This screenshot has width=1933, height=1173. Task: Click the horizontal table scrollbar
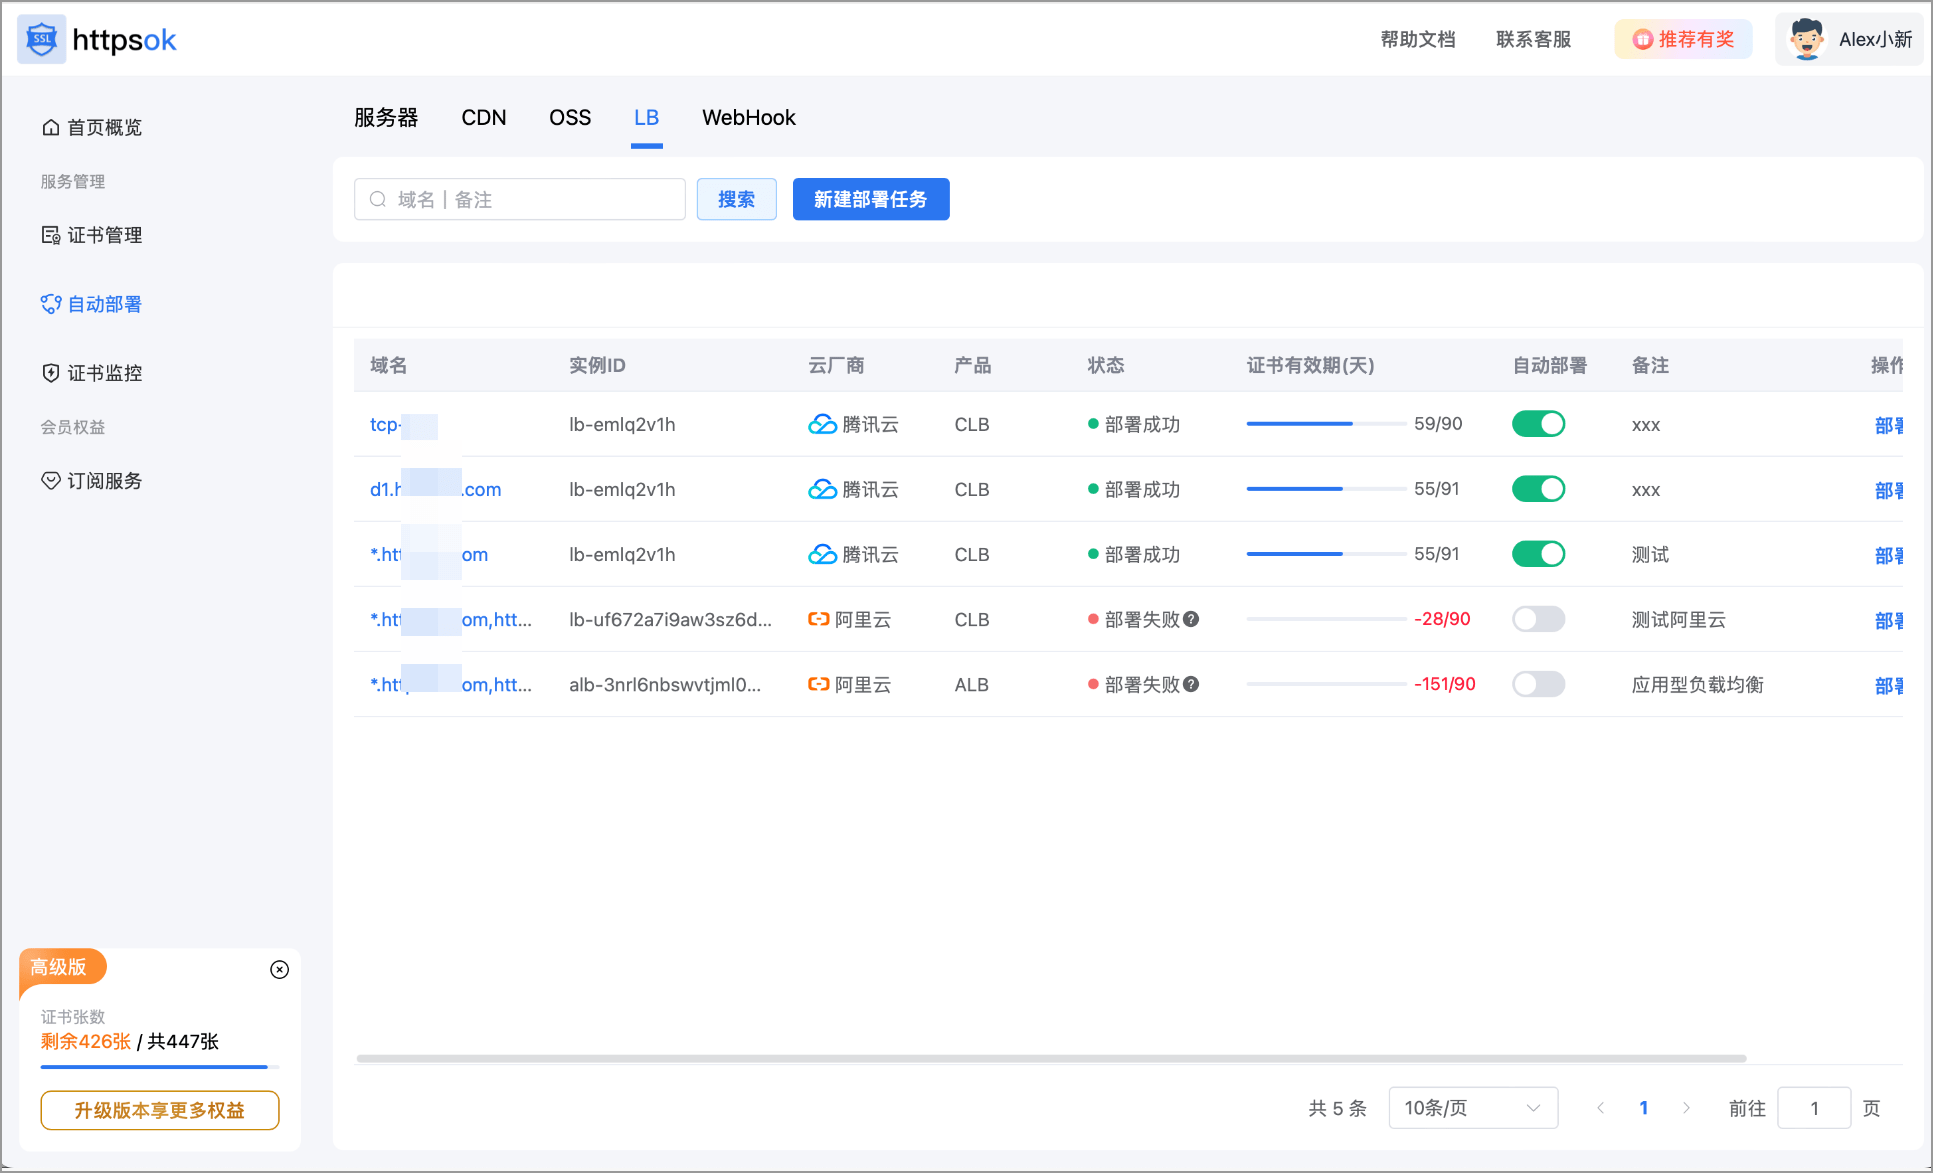coord(1051,1058)
